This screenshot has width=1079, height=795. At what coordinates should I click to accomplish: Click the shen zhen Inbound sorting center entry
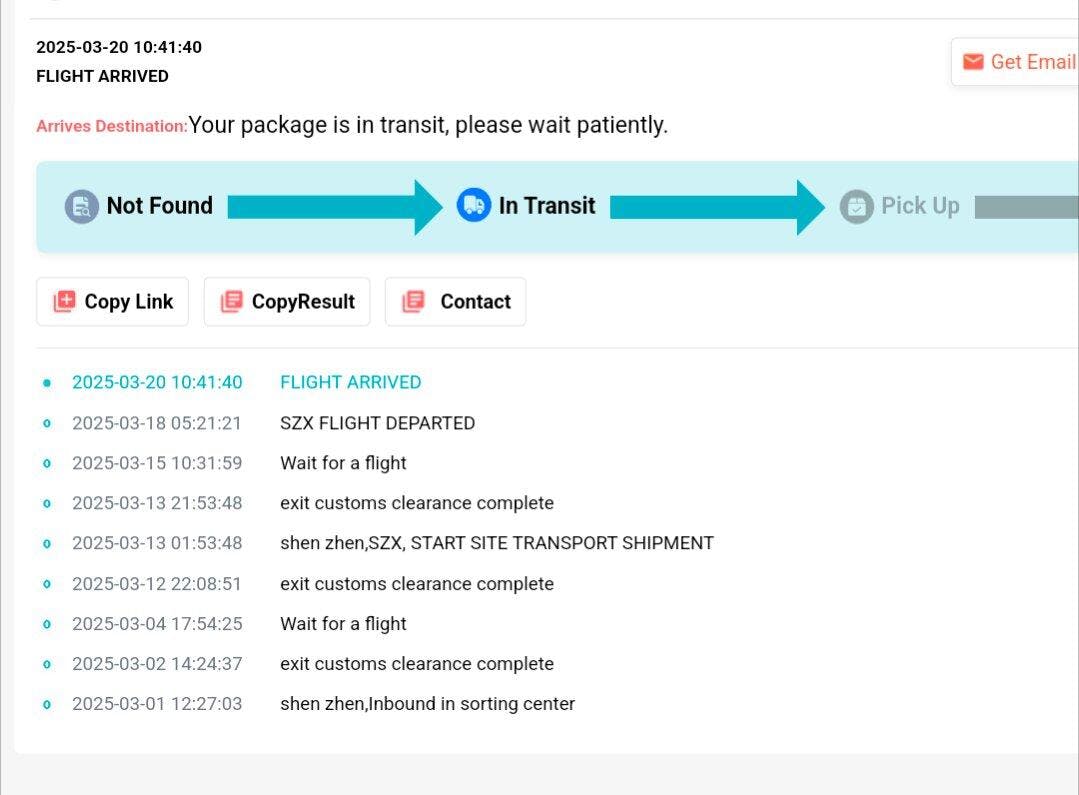tap(427, 704)
